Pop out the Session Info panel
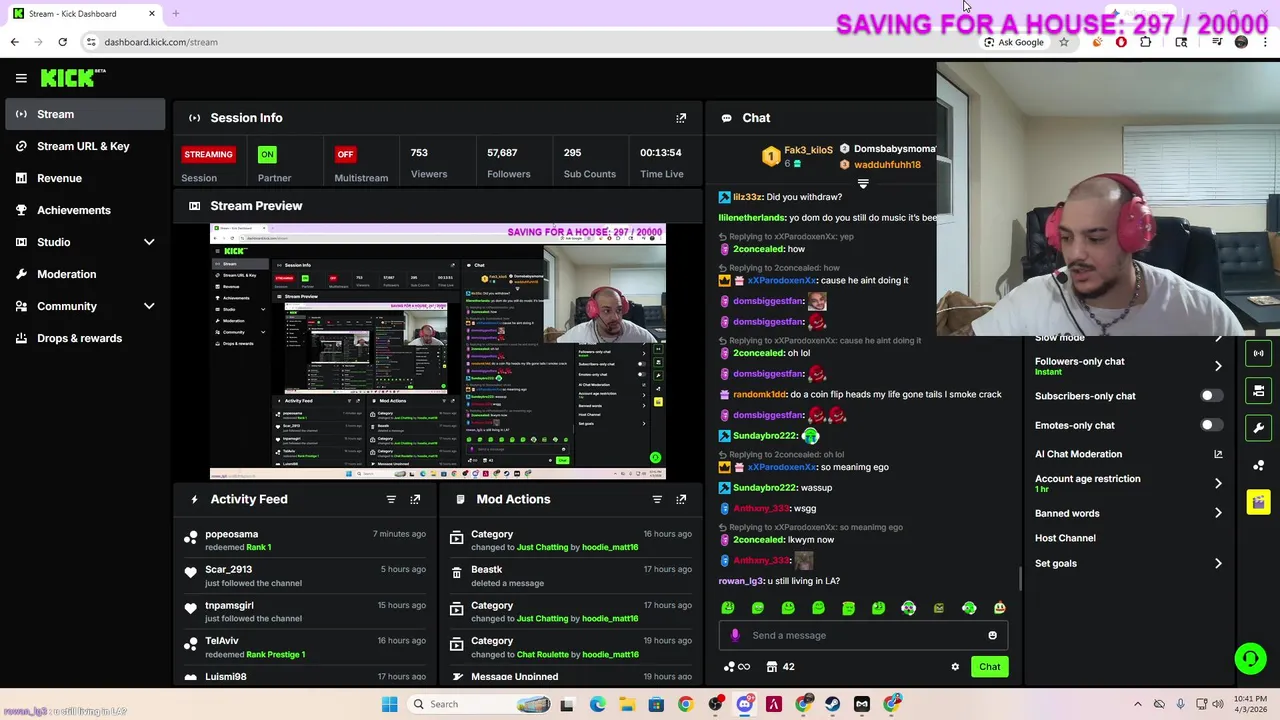The height and width of the screenshot is (720, 1280). (681, 118)
